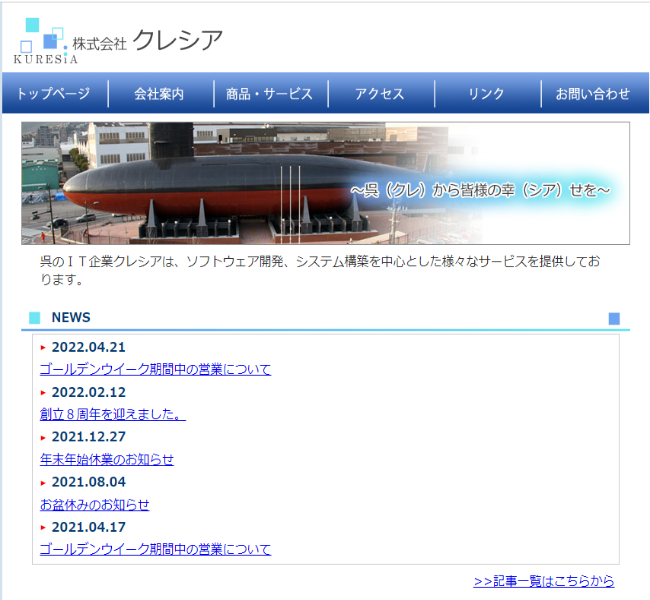650x600 pixels.
Task: Click the red arrow bullet before 2021.04.17
Action: pos(43,528)
